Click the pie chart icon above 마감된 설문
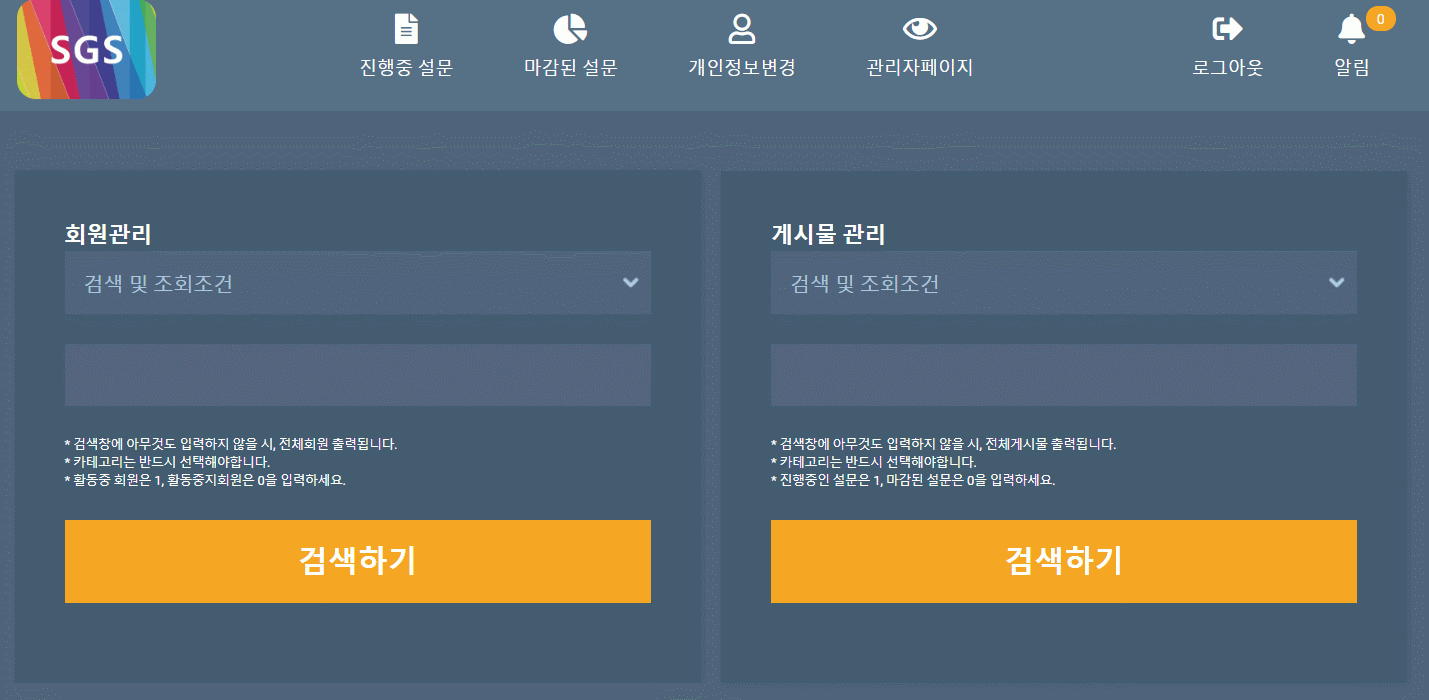 point(570,29)
